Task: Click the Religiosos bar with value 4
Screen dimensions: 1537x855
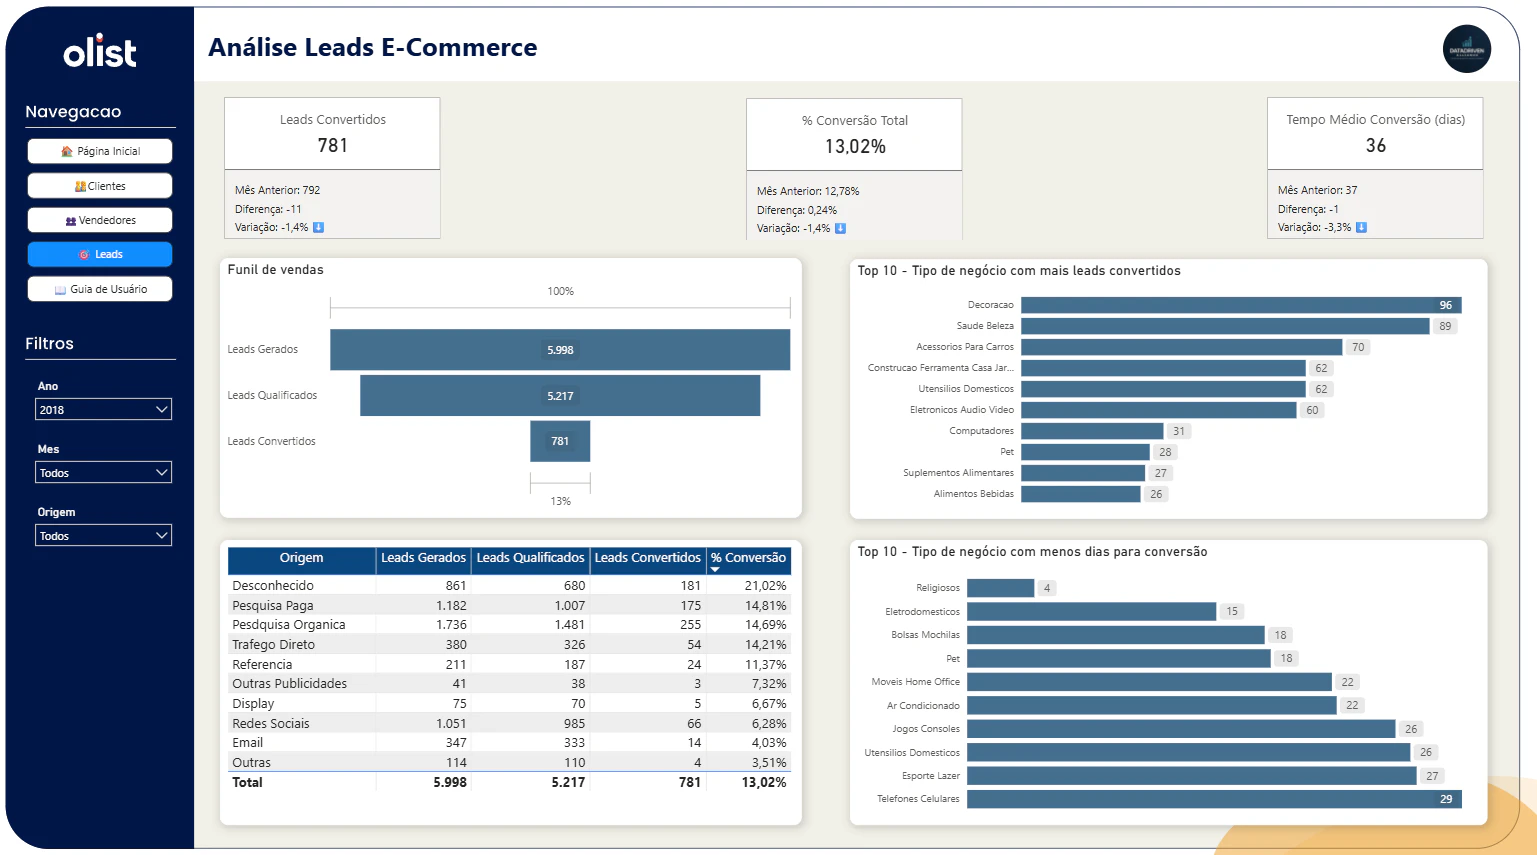Action: (x=1000, y=588)
